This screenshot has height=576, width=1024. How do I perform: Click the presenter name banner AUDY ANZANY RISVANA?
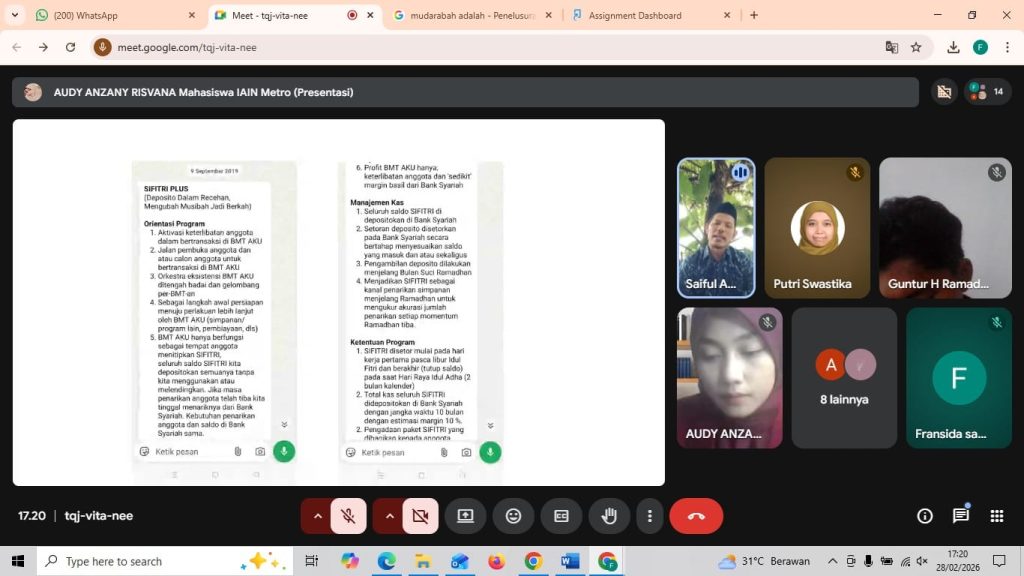(203, 92)
